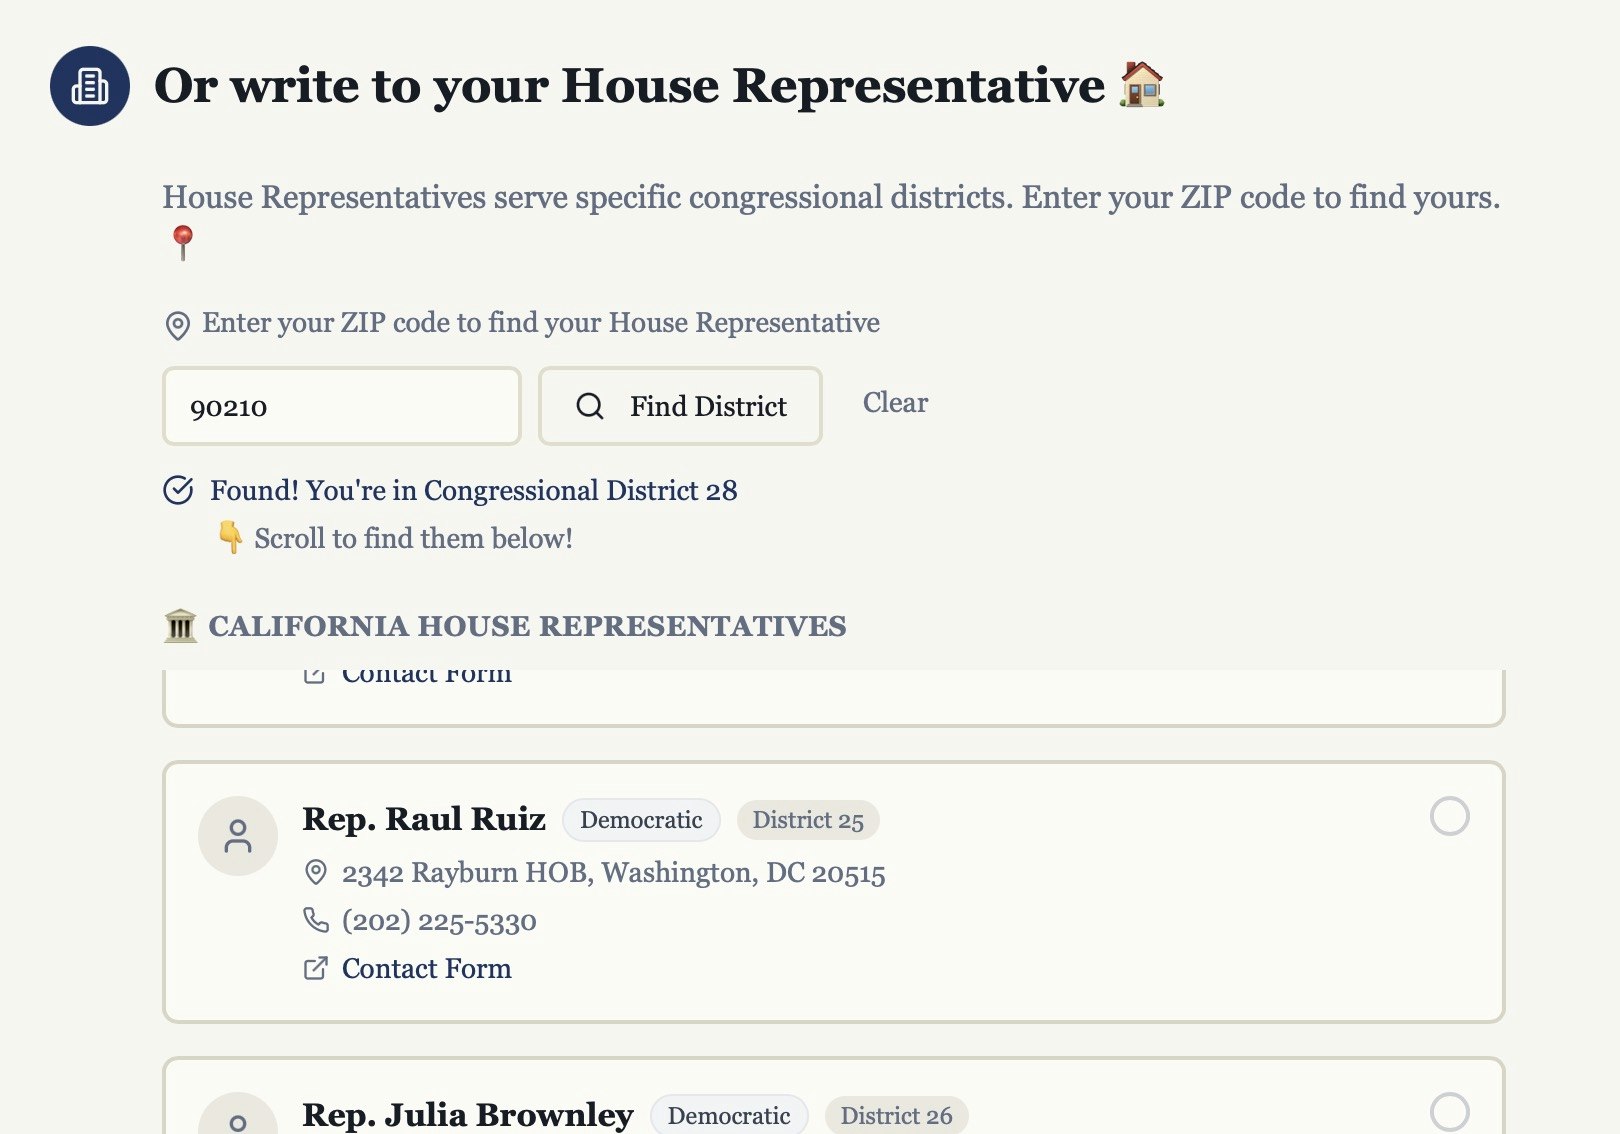Open Rep. Raul Ruiz's card details
Image resolution: width=1620 pixels, height=1134 pixels.
pyautogui.click(x=424, y=818)
